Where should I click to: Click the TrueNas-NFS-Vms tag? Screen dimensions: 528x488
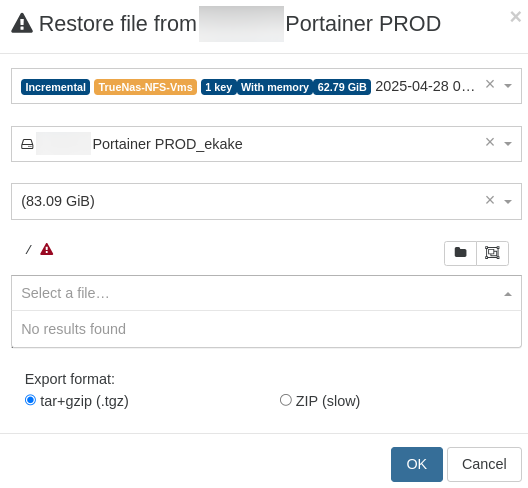(x=145, y=87)
